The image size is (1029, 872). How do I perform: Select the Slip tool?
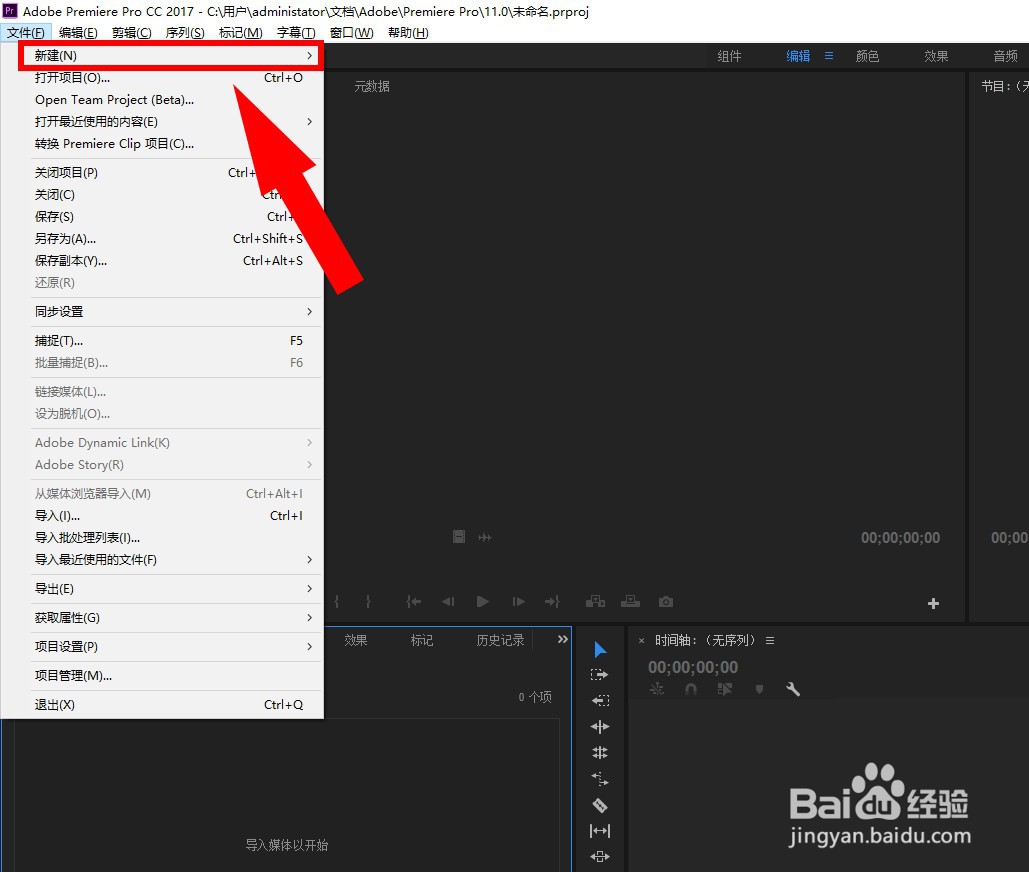[600, 831]
